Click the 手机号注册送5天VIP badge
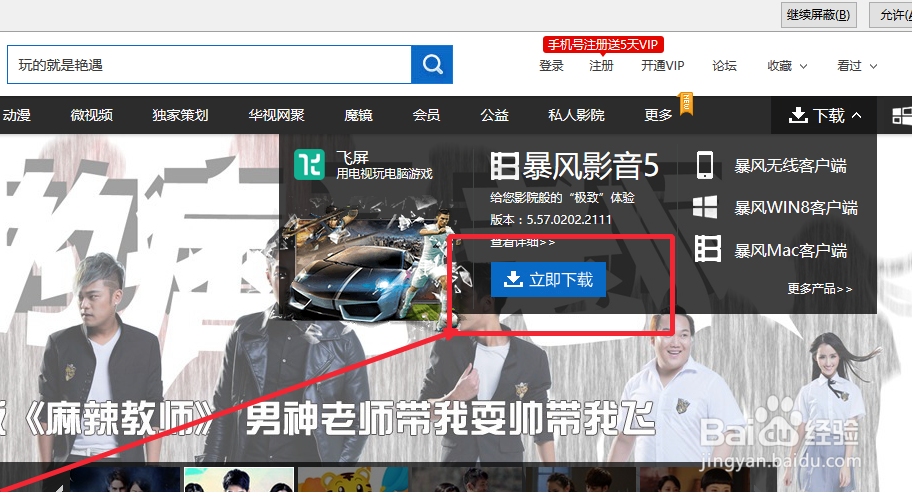Screen dimensions: 912x492 [x=603, y=45]
